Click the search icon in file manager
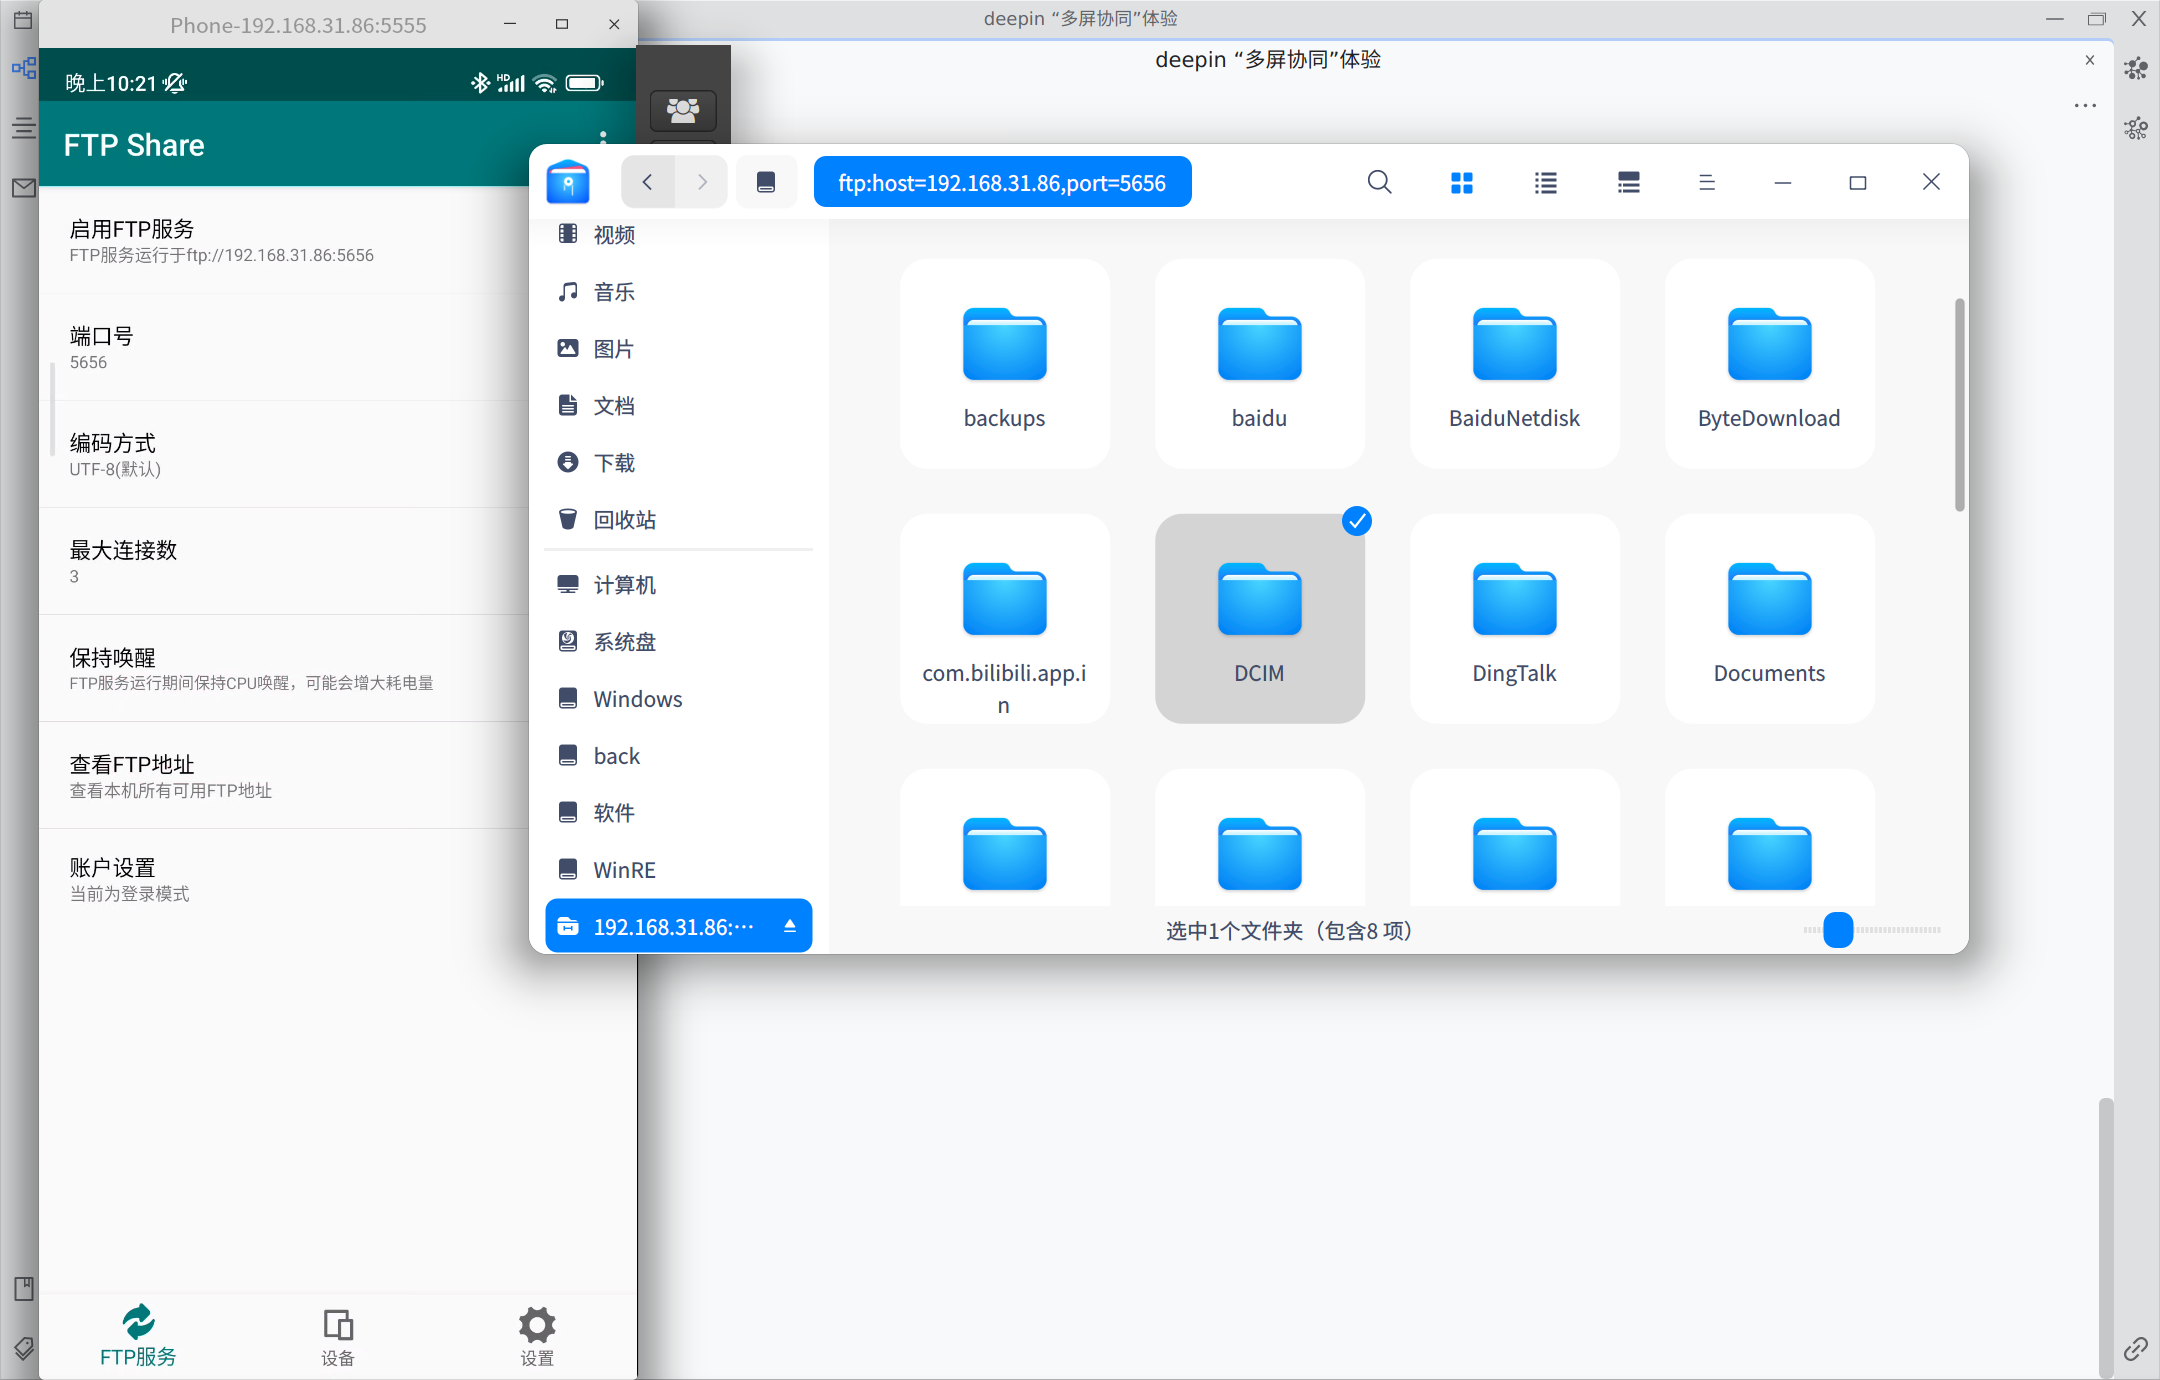 pyautogui.click(x=1379, y=182)
